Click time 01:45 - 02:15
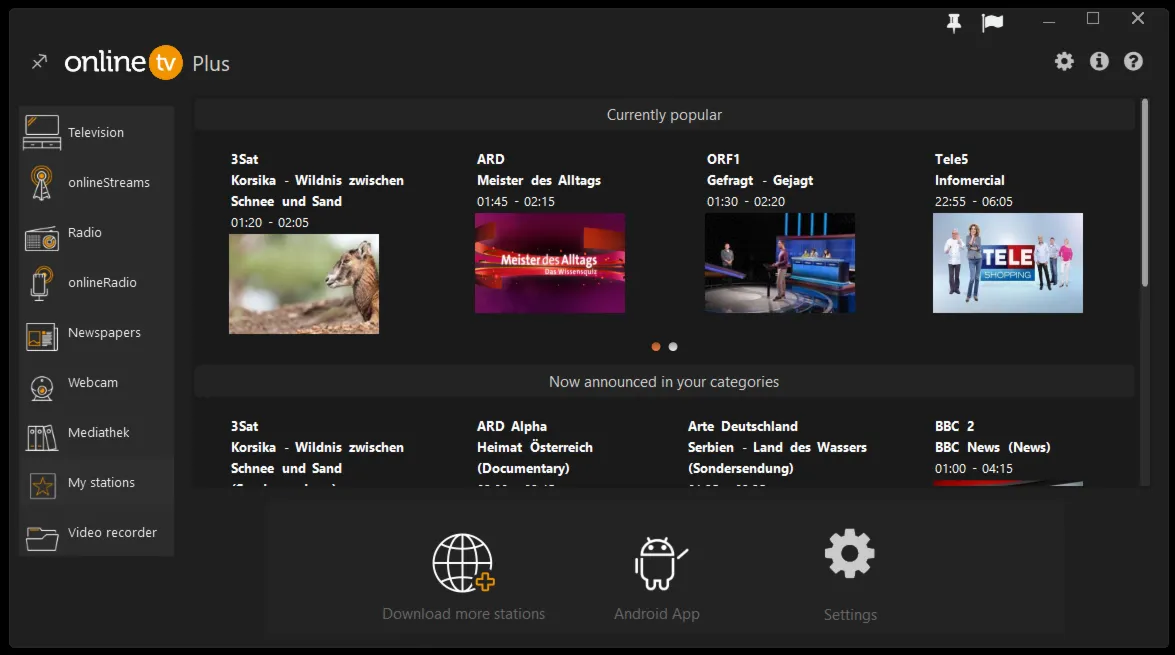The width and height of the screenshot is (1175, 655). point(516,202)
